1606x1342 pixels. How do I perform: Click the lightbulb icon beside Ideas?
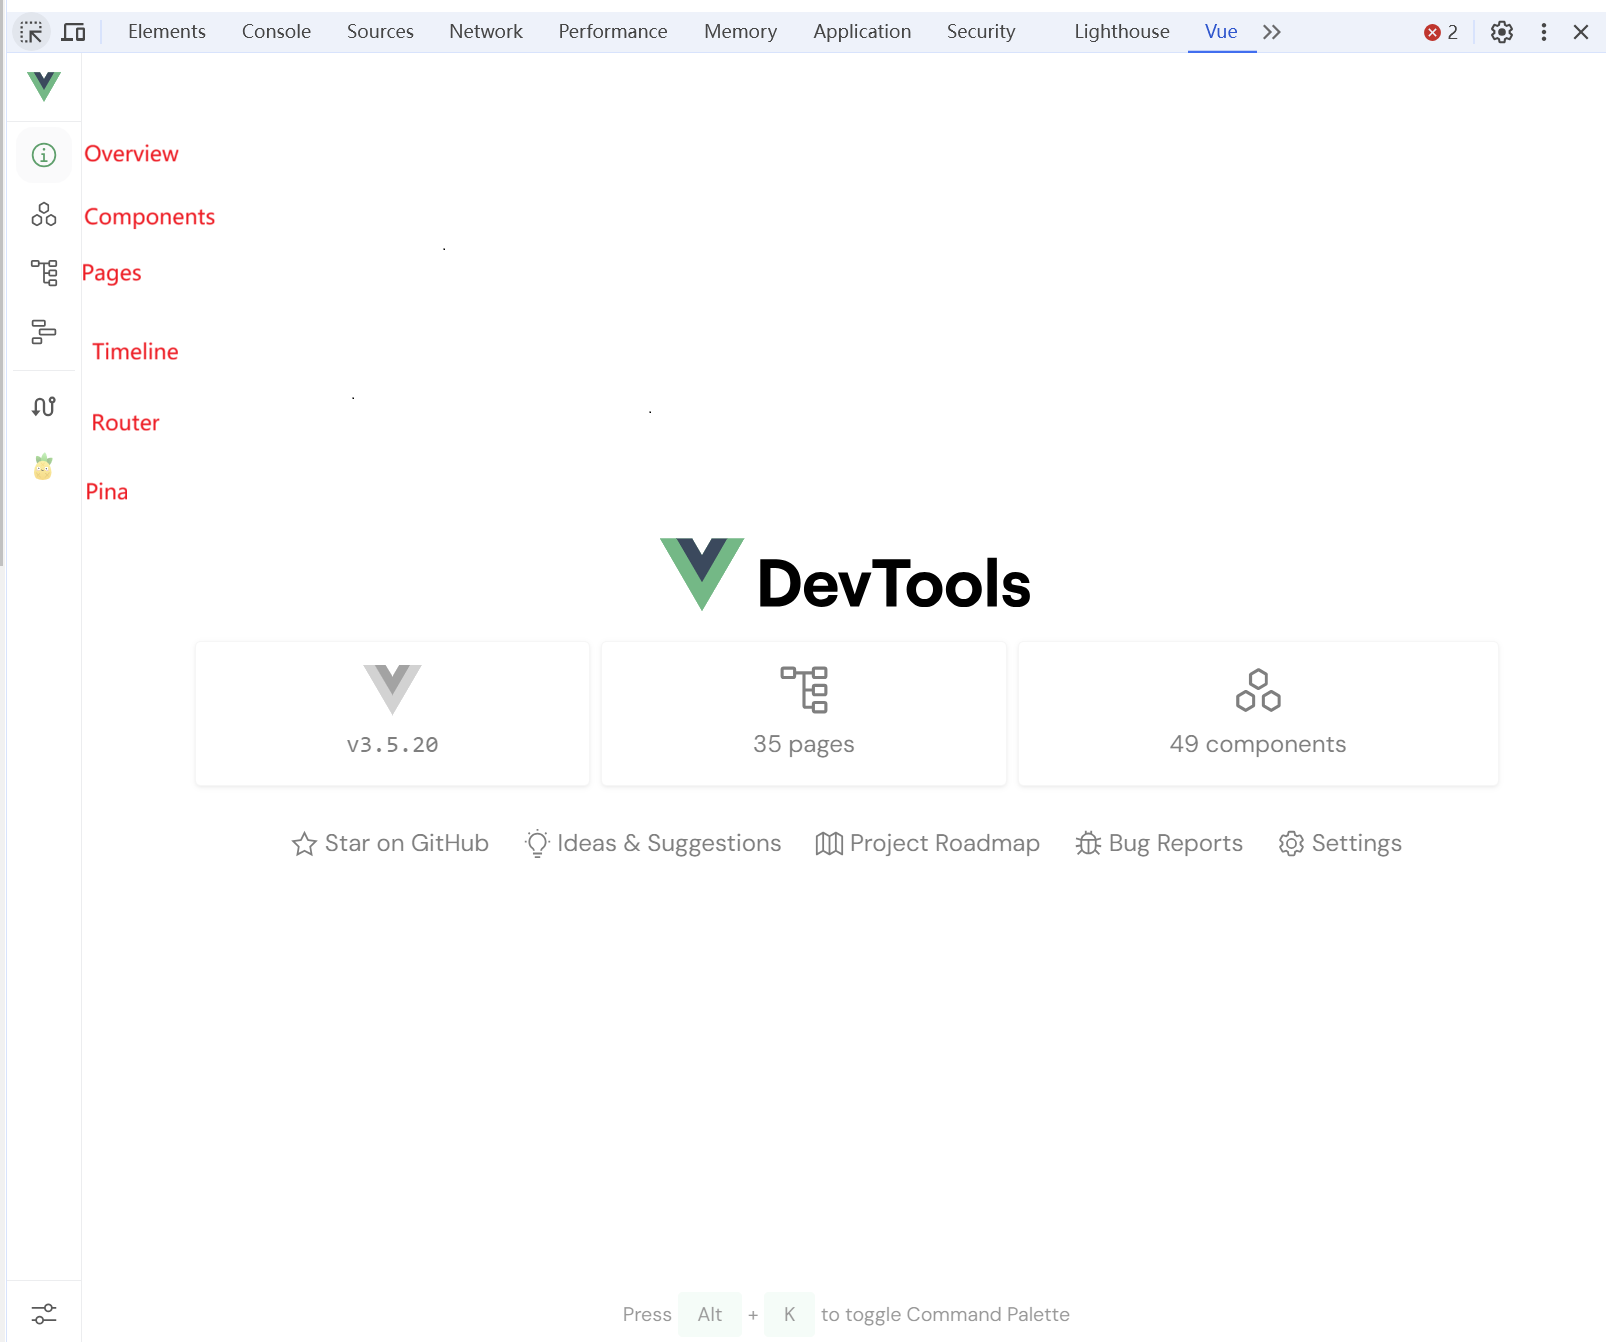pos(537,844)
